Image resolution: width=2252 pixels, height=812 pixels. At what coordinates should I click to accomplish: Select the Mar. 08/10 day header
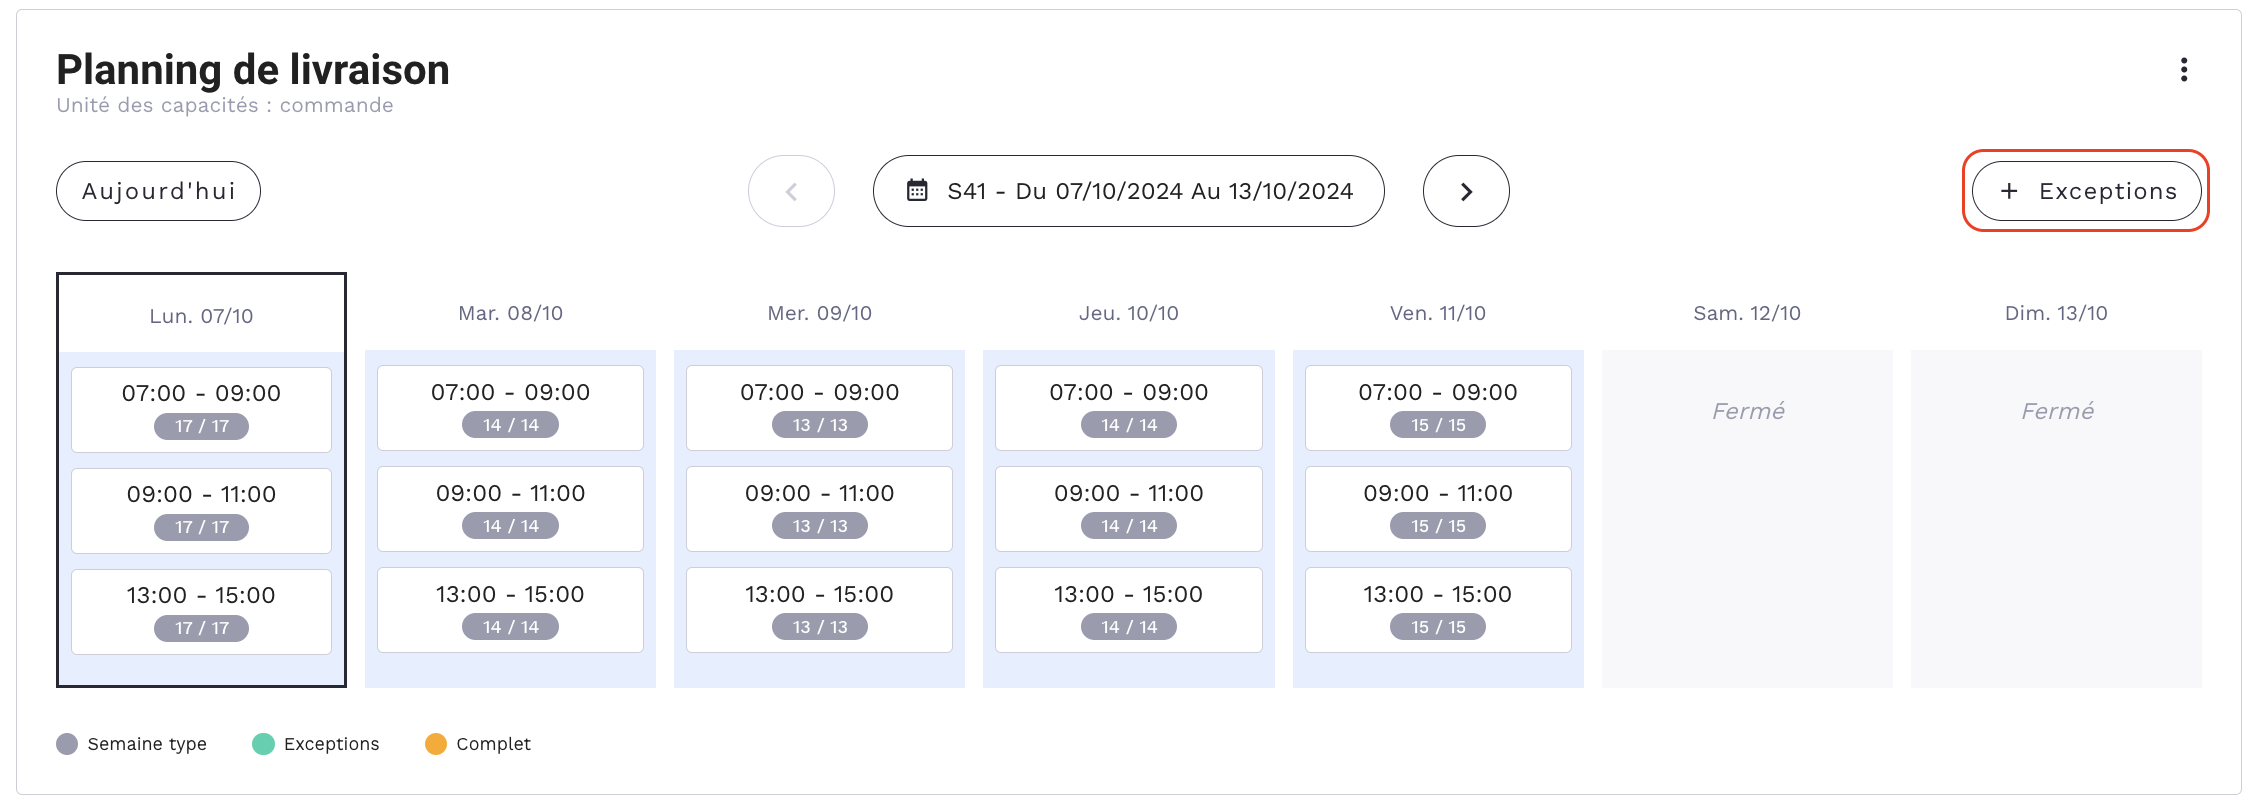click(x=510, y=313)
